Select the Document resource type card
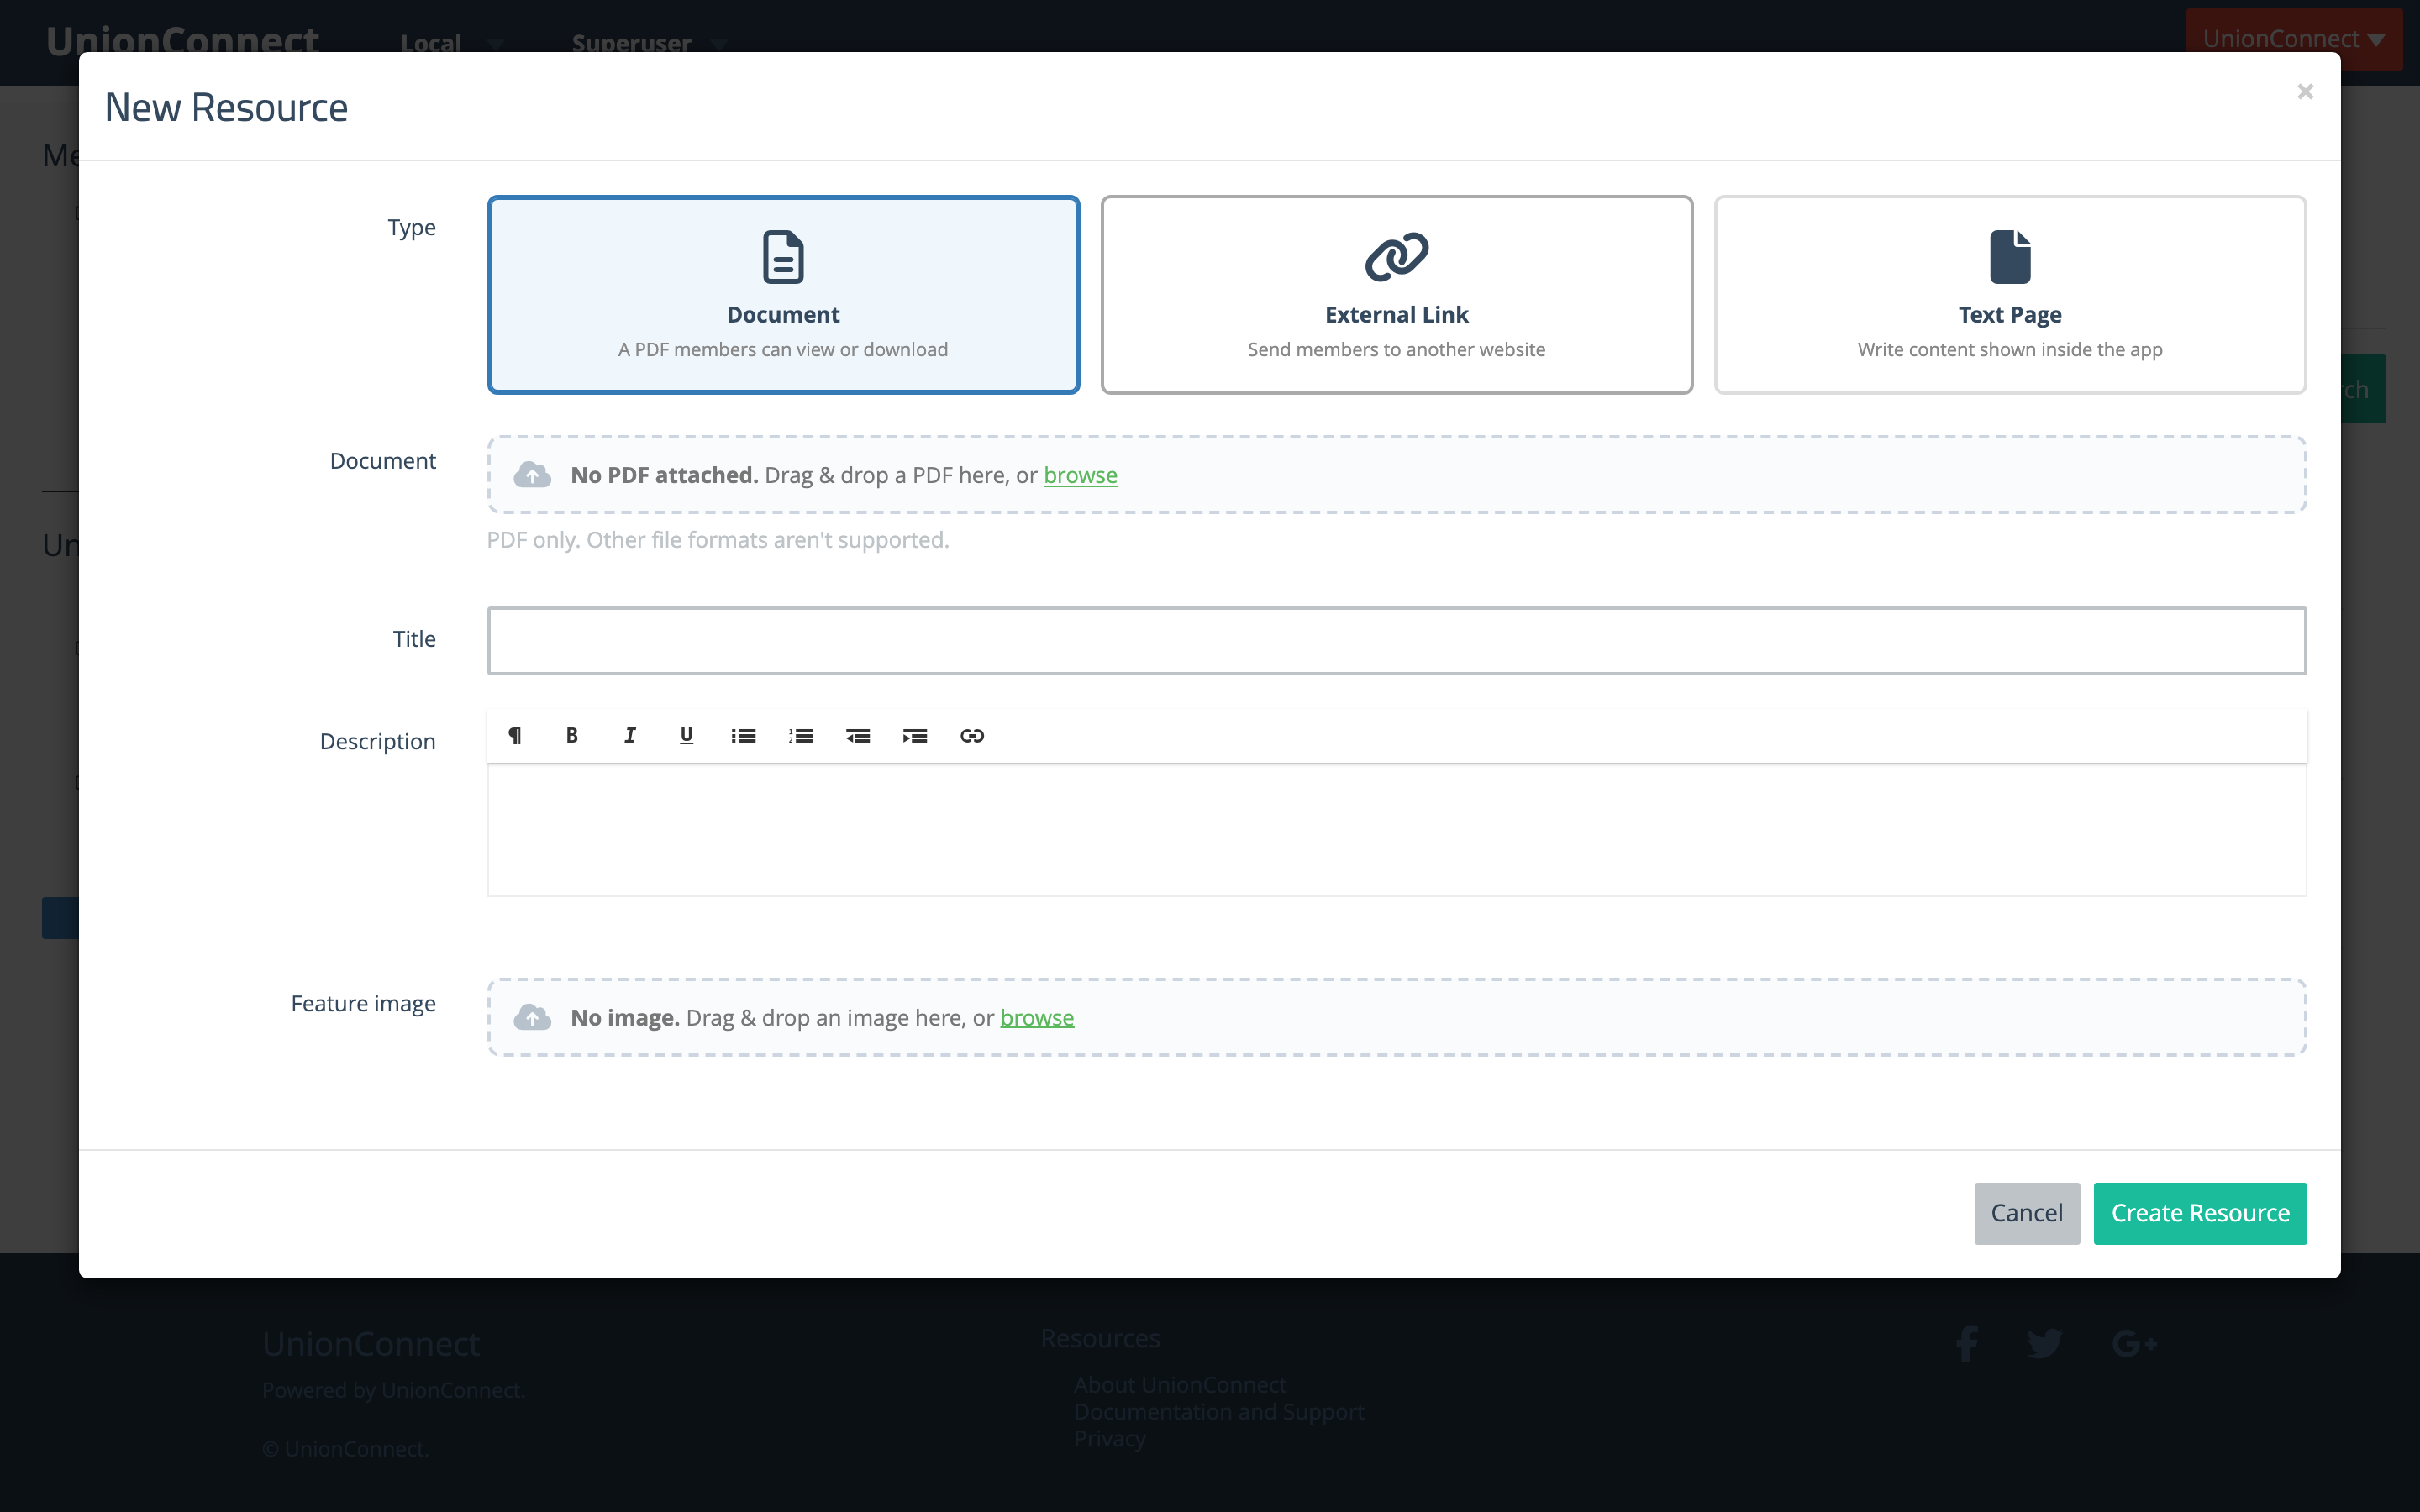 [783, 295]
